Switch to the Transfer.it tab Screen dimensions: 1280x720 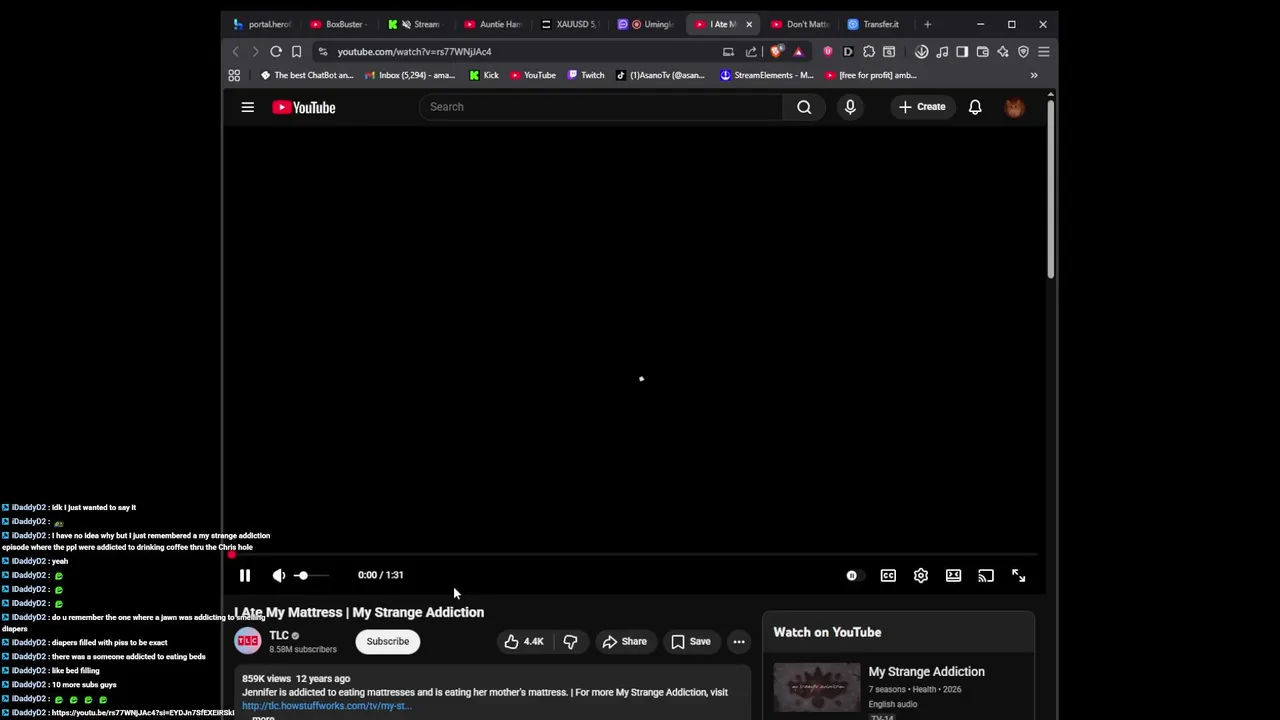(875, 24)
